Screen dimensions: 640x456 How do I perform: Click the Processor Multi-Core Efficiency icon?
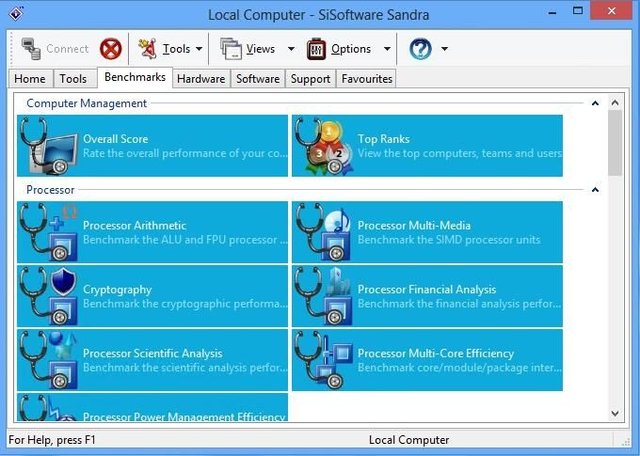[x=324, y=360]
